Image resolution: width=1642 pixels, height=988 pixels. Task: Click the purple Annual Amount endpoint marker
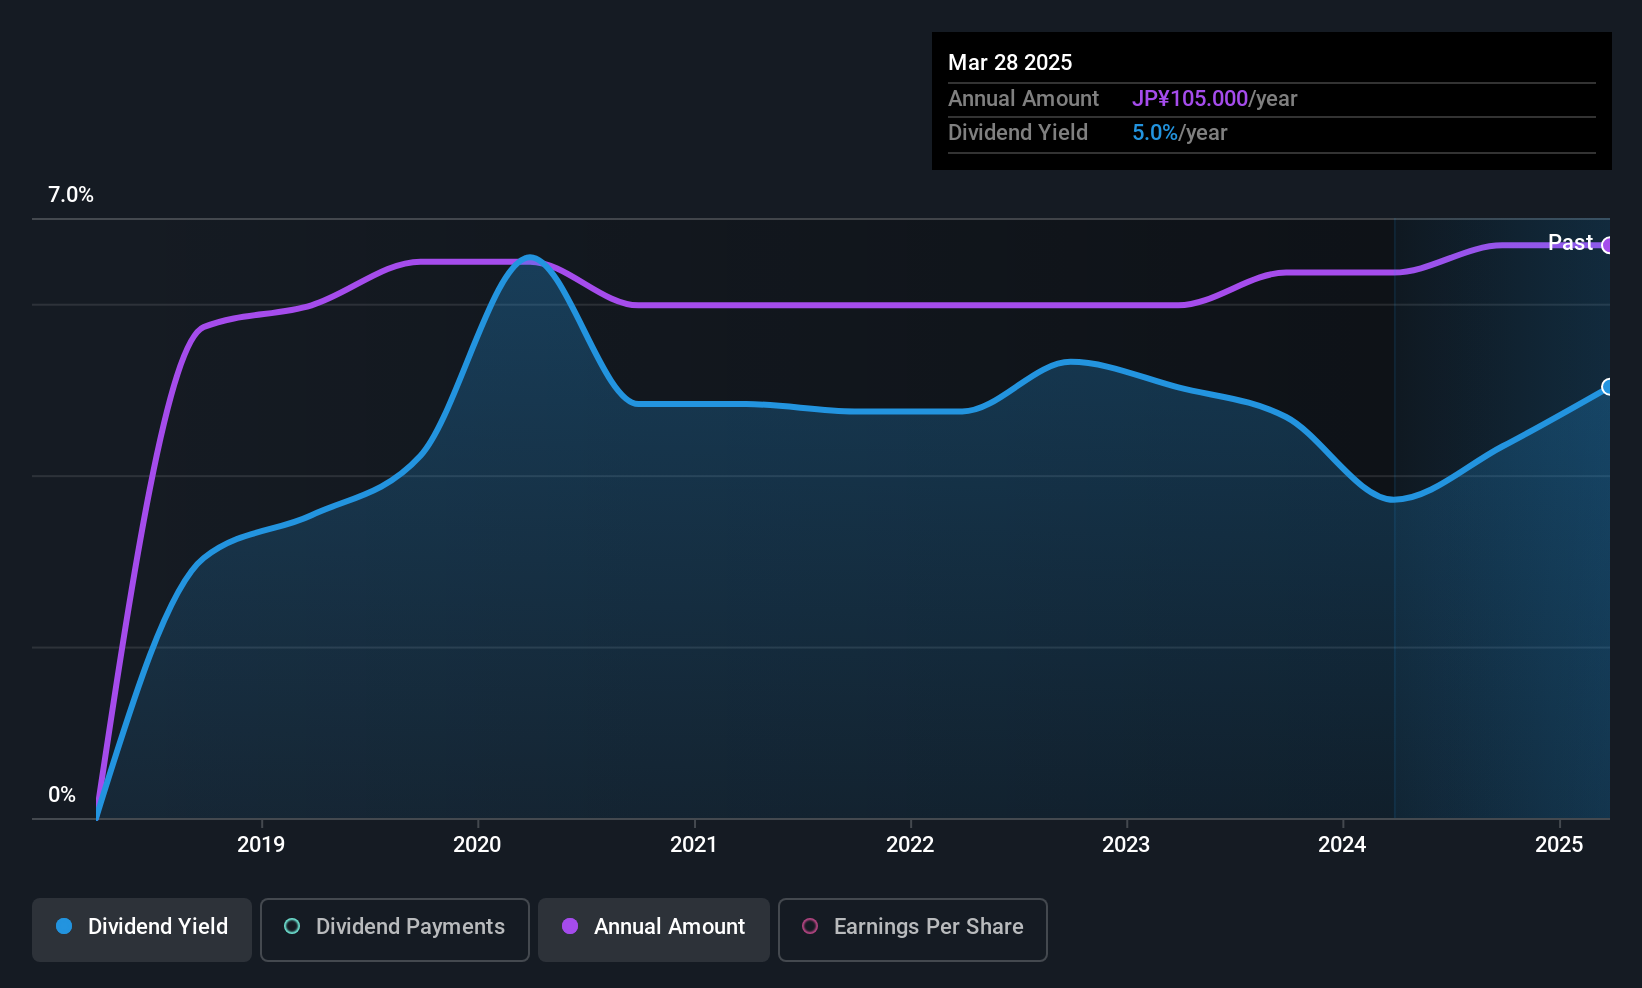point(1608,245)
